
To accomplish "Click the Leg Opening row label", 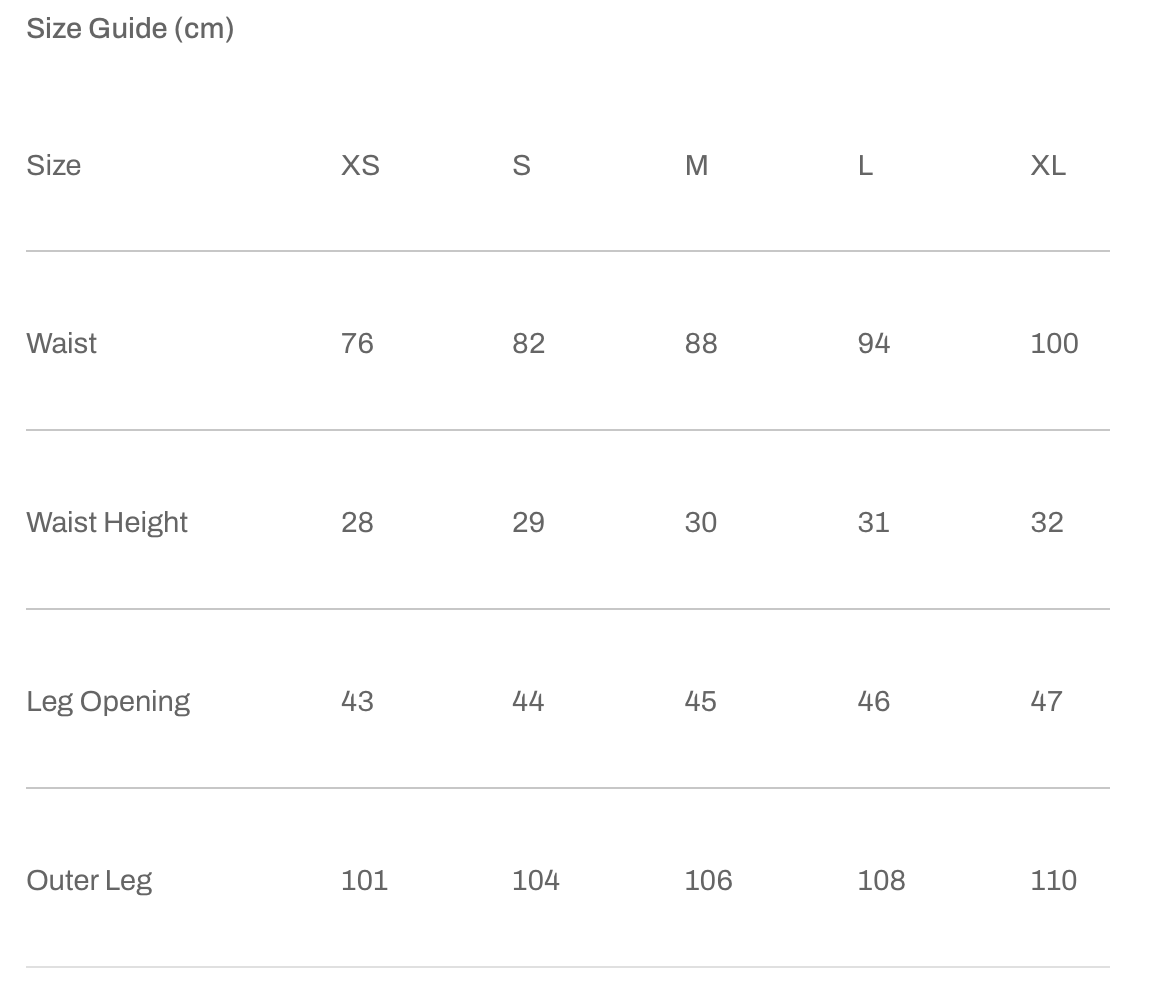I will click(108, 701).
